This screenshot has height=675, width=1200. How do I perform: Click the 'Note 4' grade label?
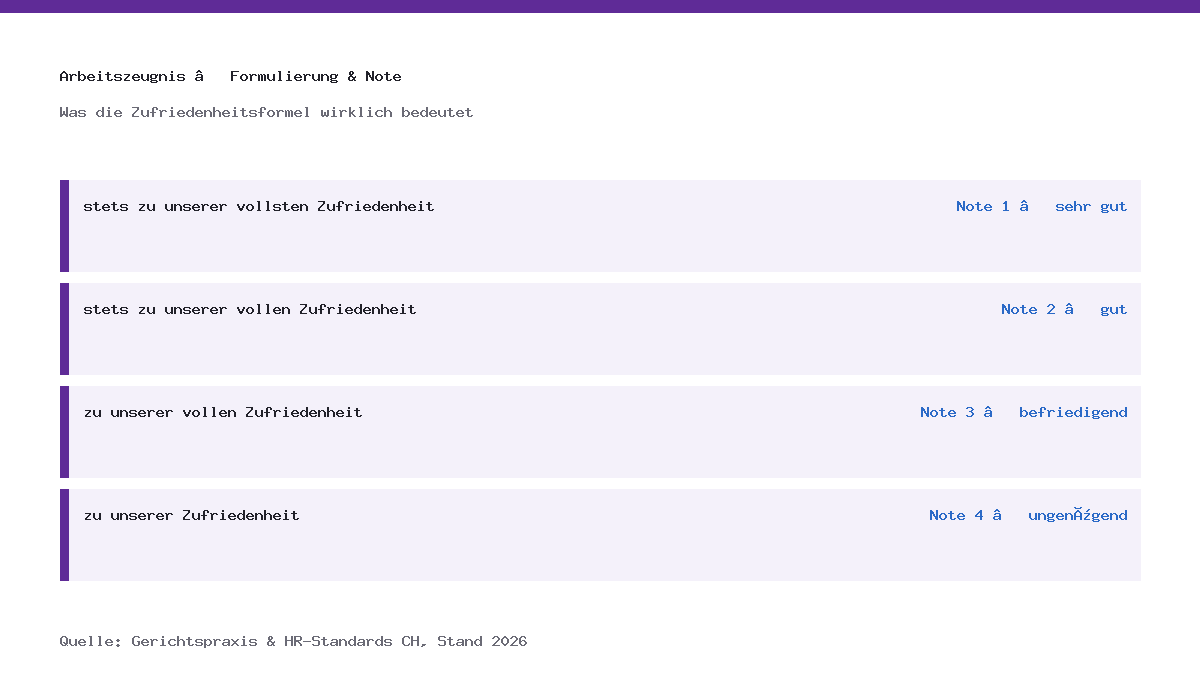[x=1028, y=515]
